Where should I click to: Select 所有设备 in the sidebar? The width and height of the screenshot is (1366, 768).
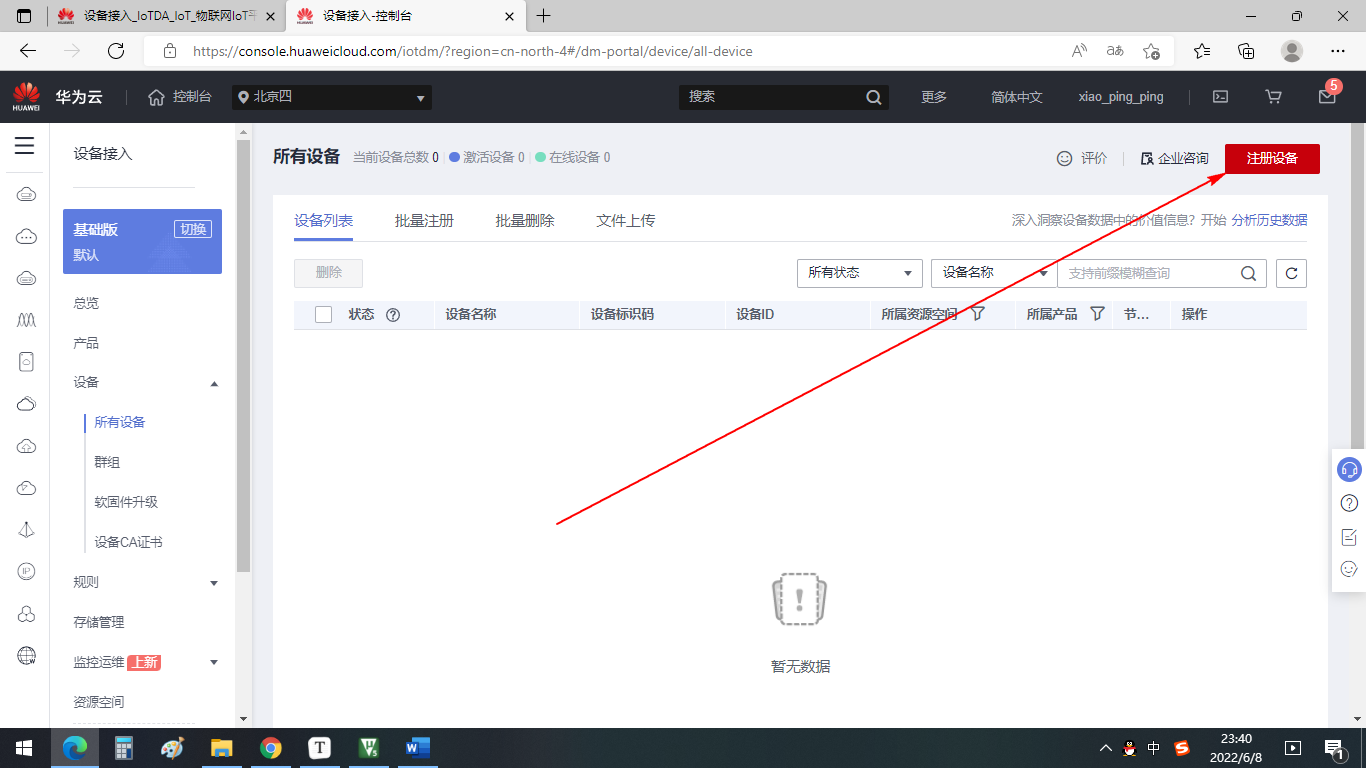coord(120,422)
